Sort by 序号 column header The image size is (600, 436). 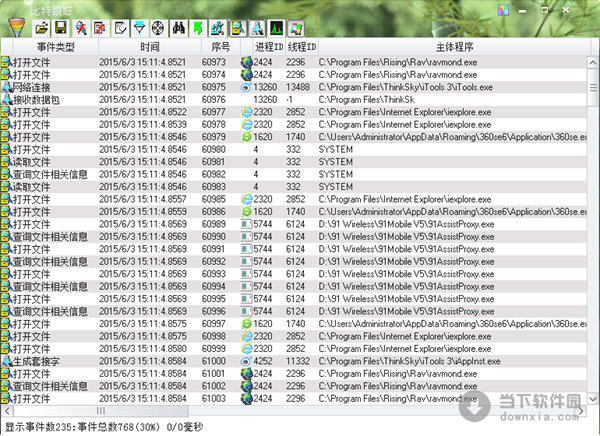[221, 47]
